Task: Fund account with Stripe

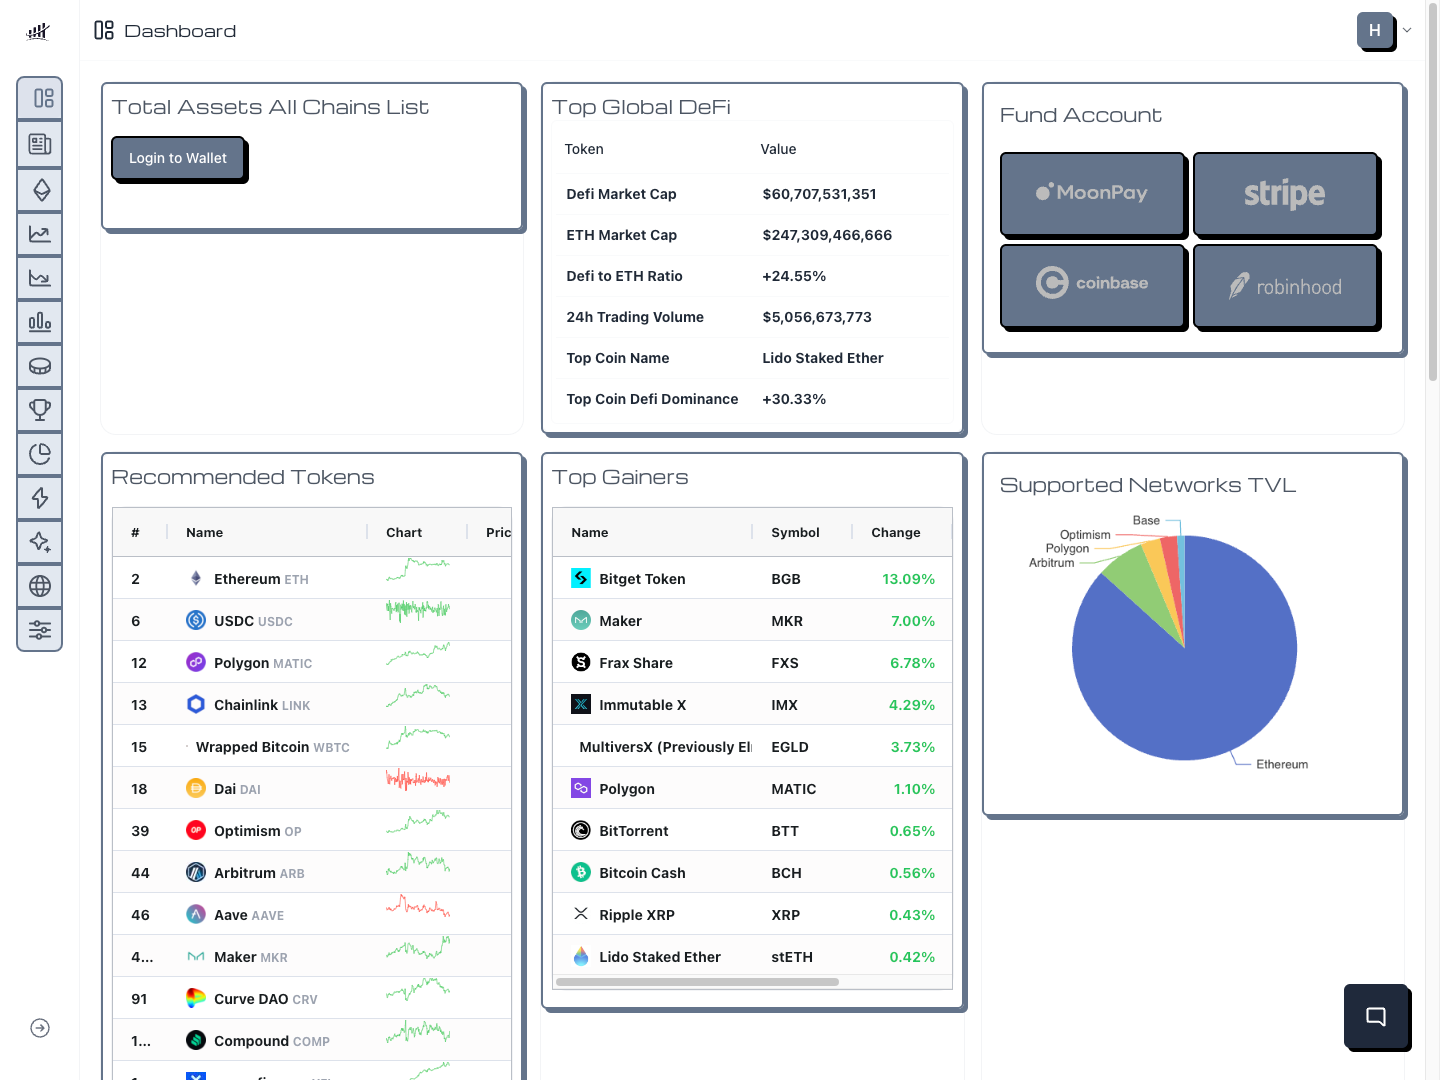Action: click(x=1285, y=193)
